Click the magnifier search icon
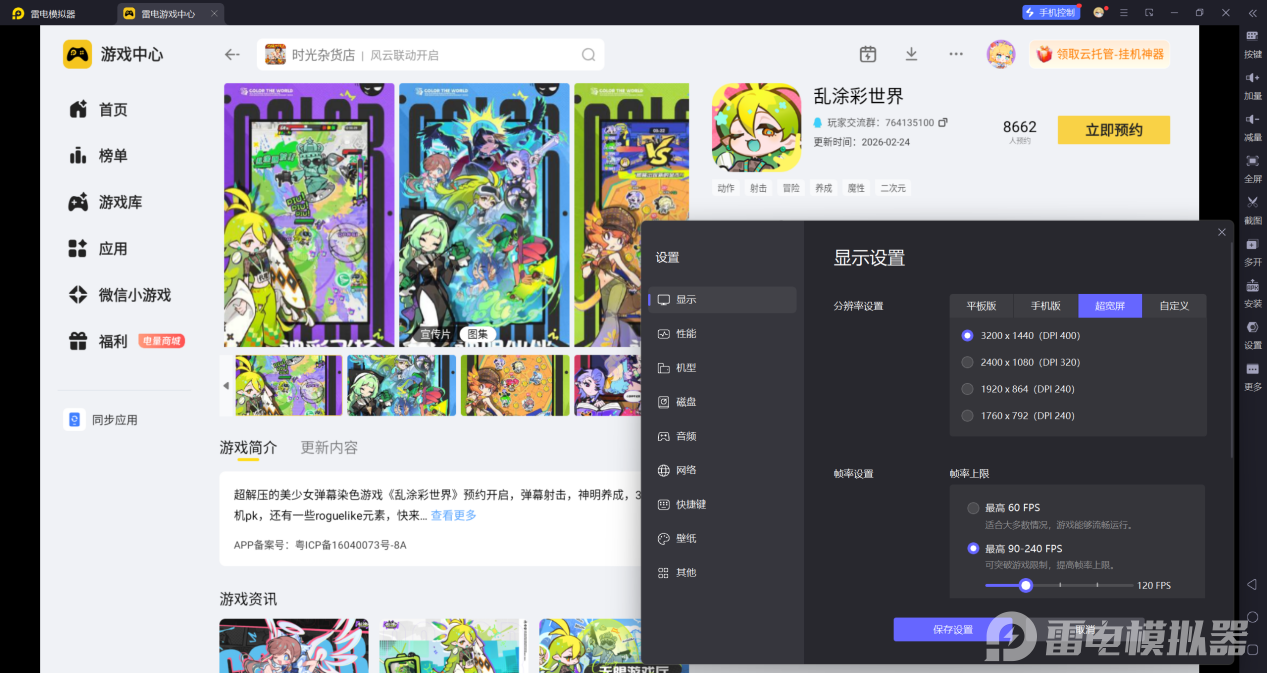This screenshot has height=673, width=1267. [x=589, y=55]
